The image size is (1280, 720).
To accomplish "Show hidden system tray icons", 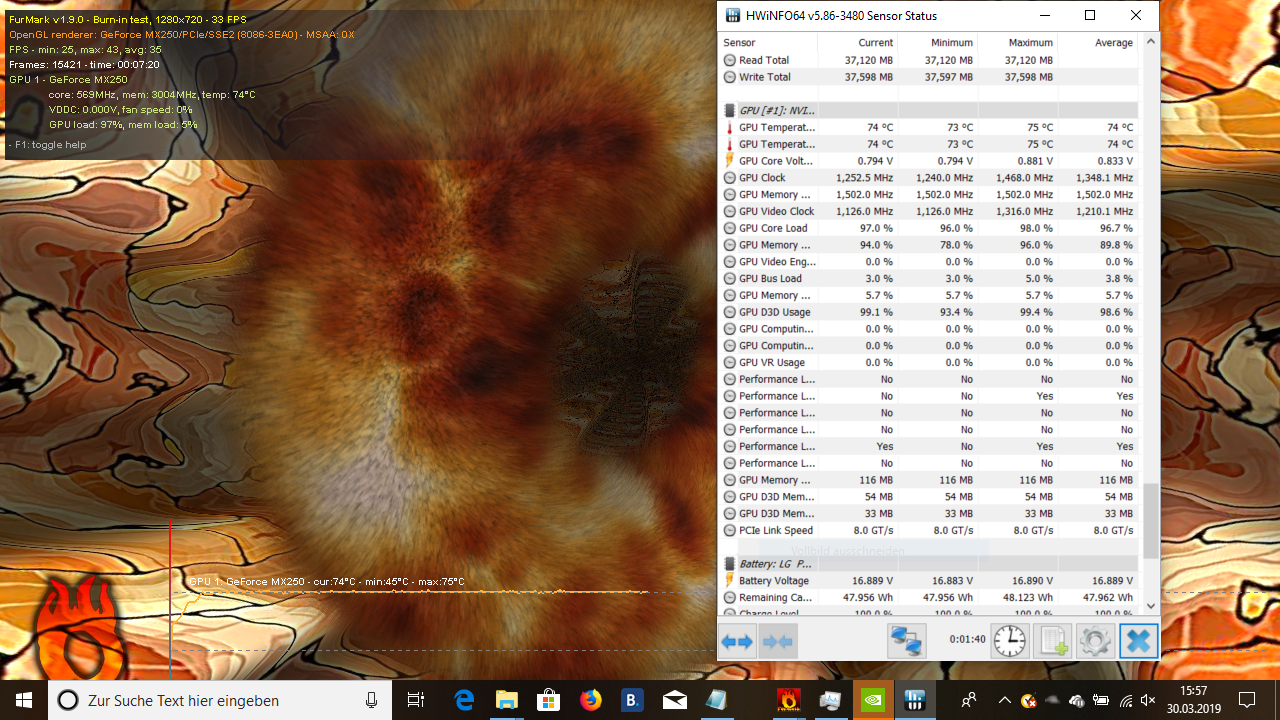I will pos(1004,700).
